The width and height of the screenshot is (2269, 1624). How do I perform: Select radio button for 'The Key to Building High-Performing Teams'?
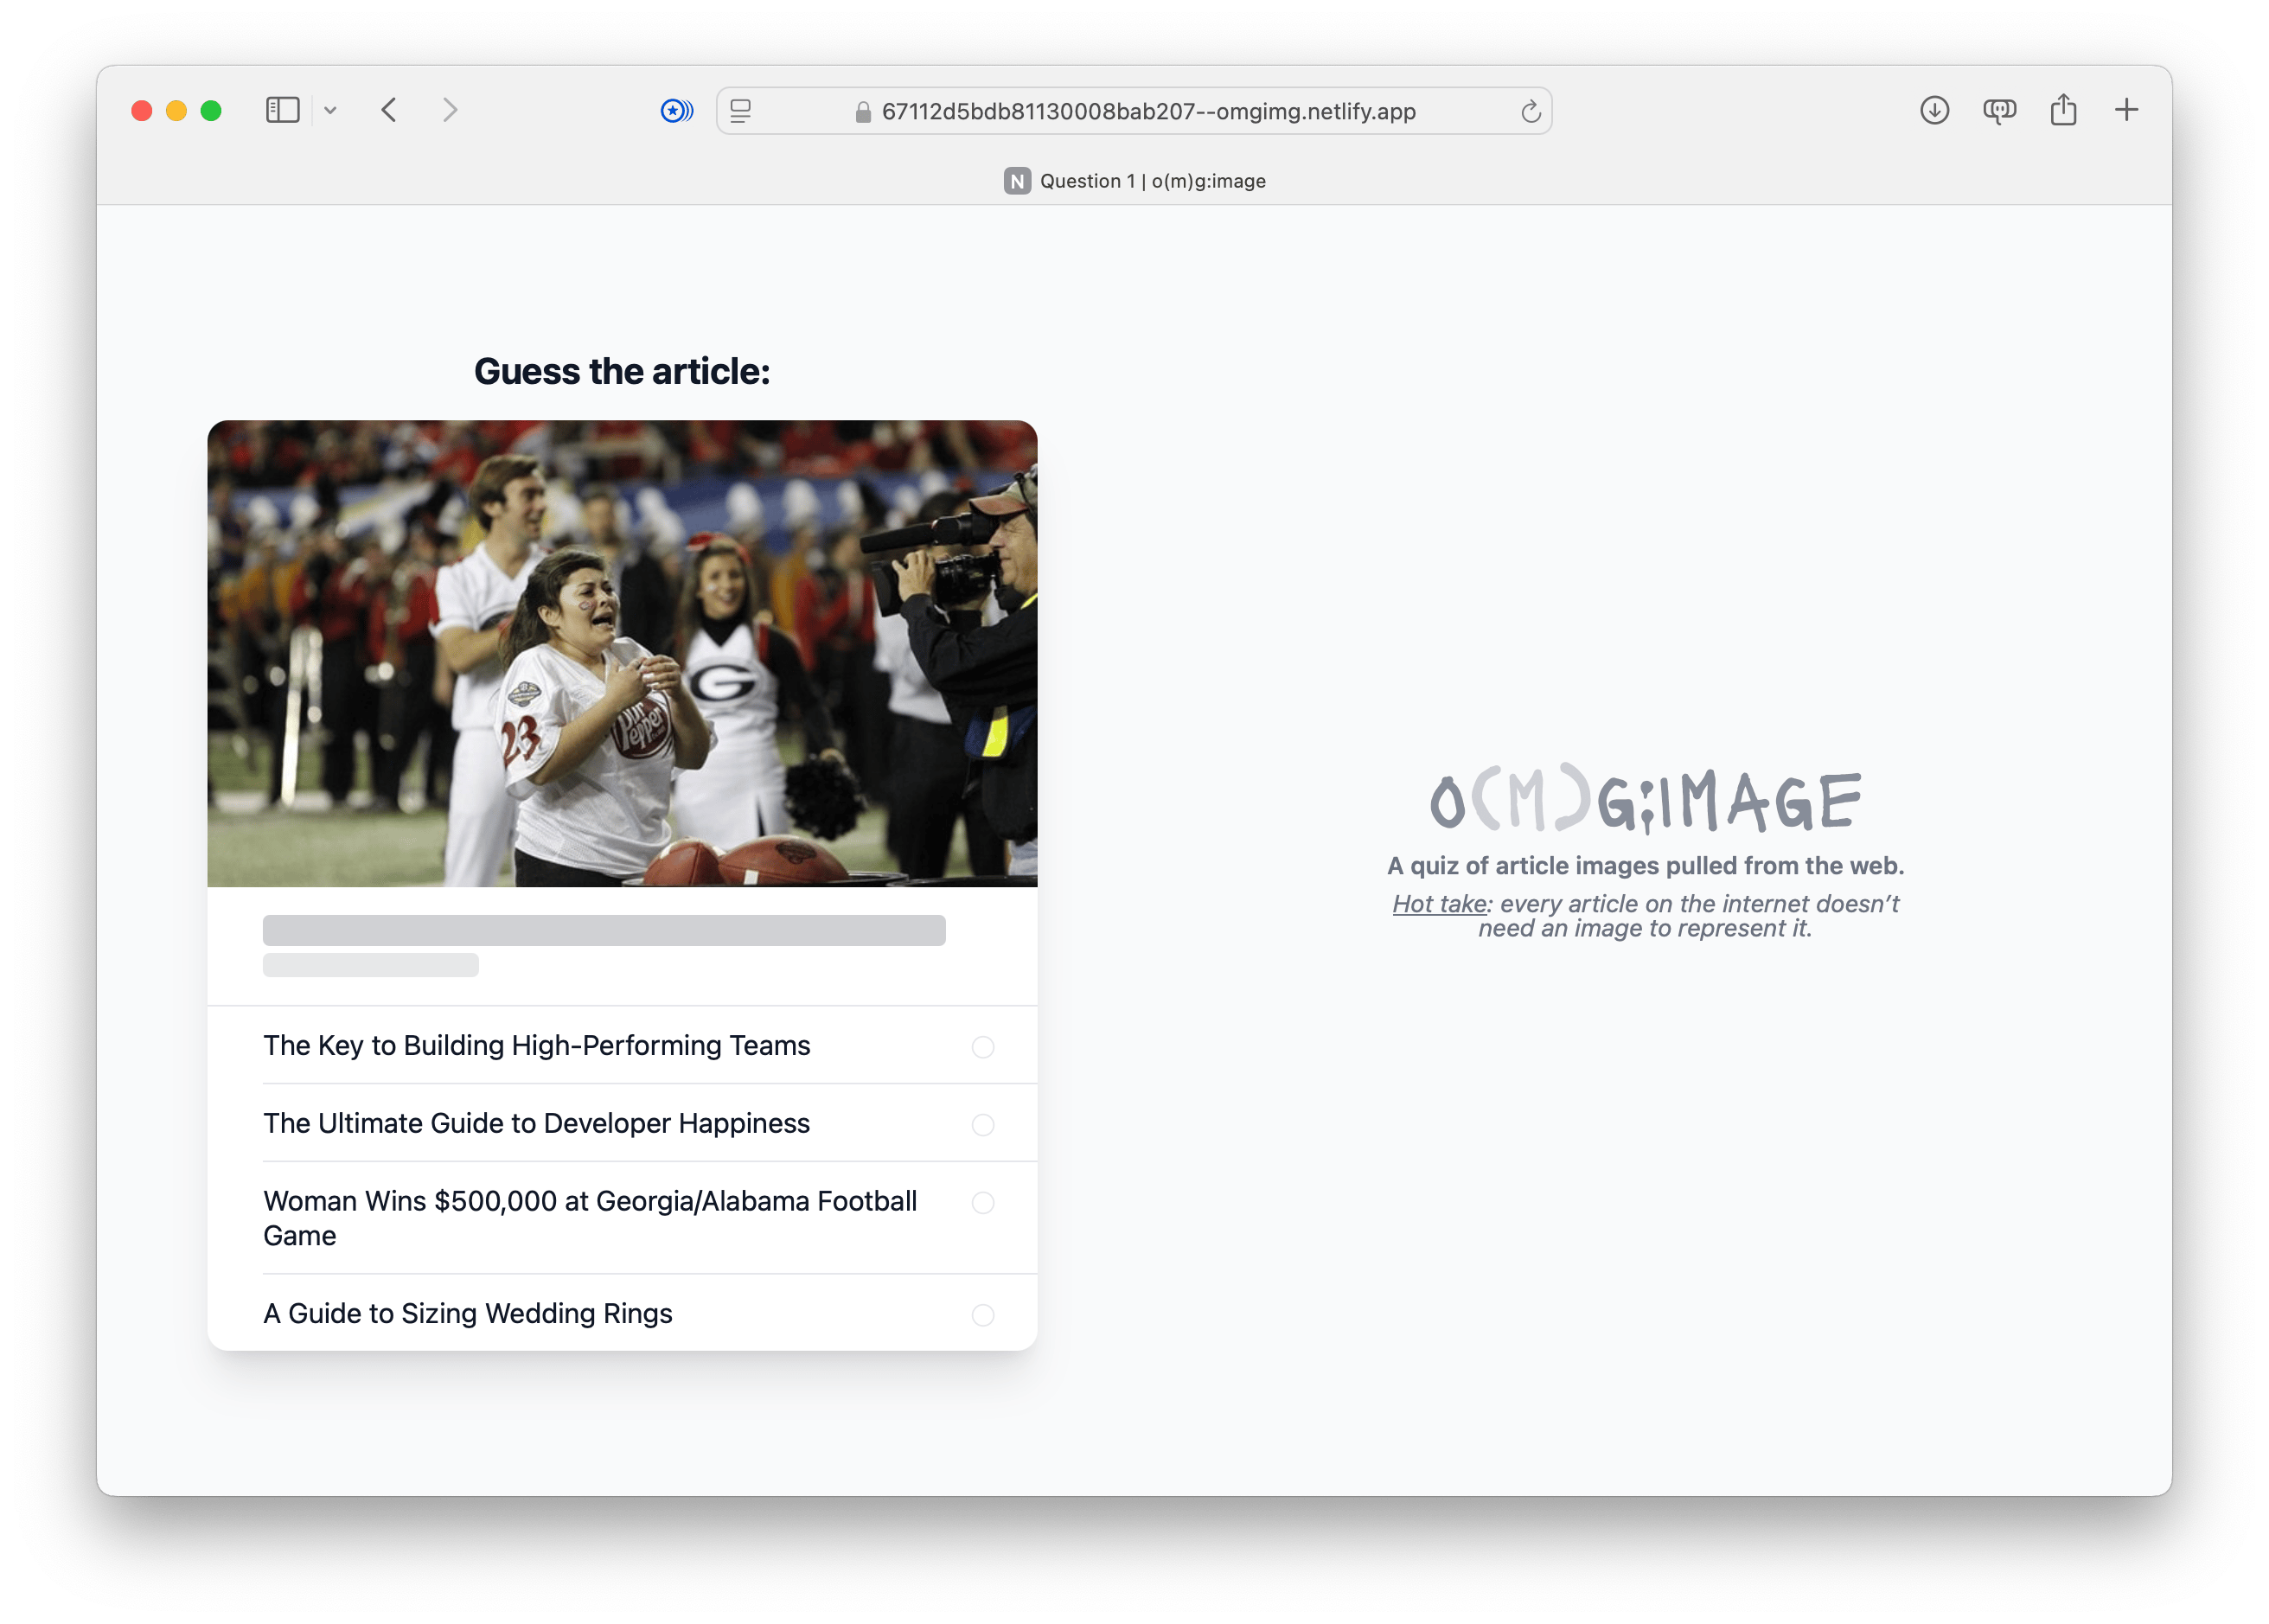click(x=979, y=1044)
